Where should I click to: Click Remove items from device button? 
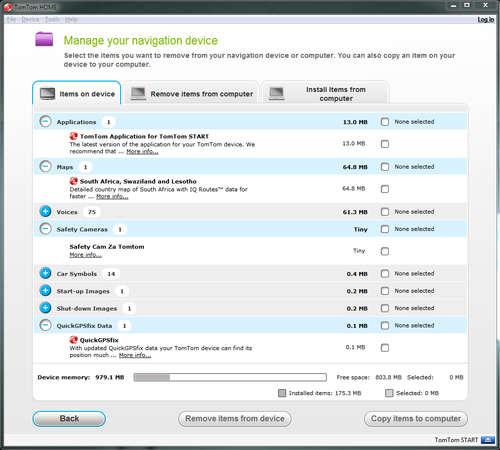pyautogui.click(x=235, y=419)
